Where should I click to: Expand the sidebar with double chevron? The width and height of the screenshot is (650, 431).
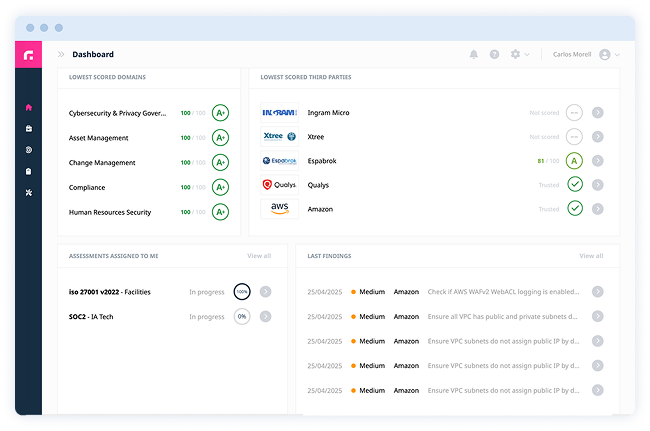click(61, 55)
